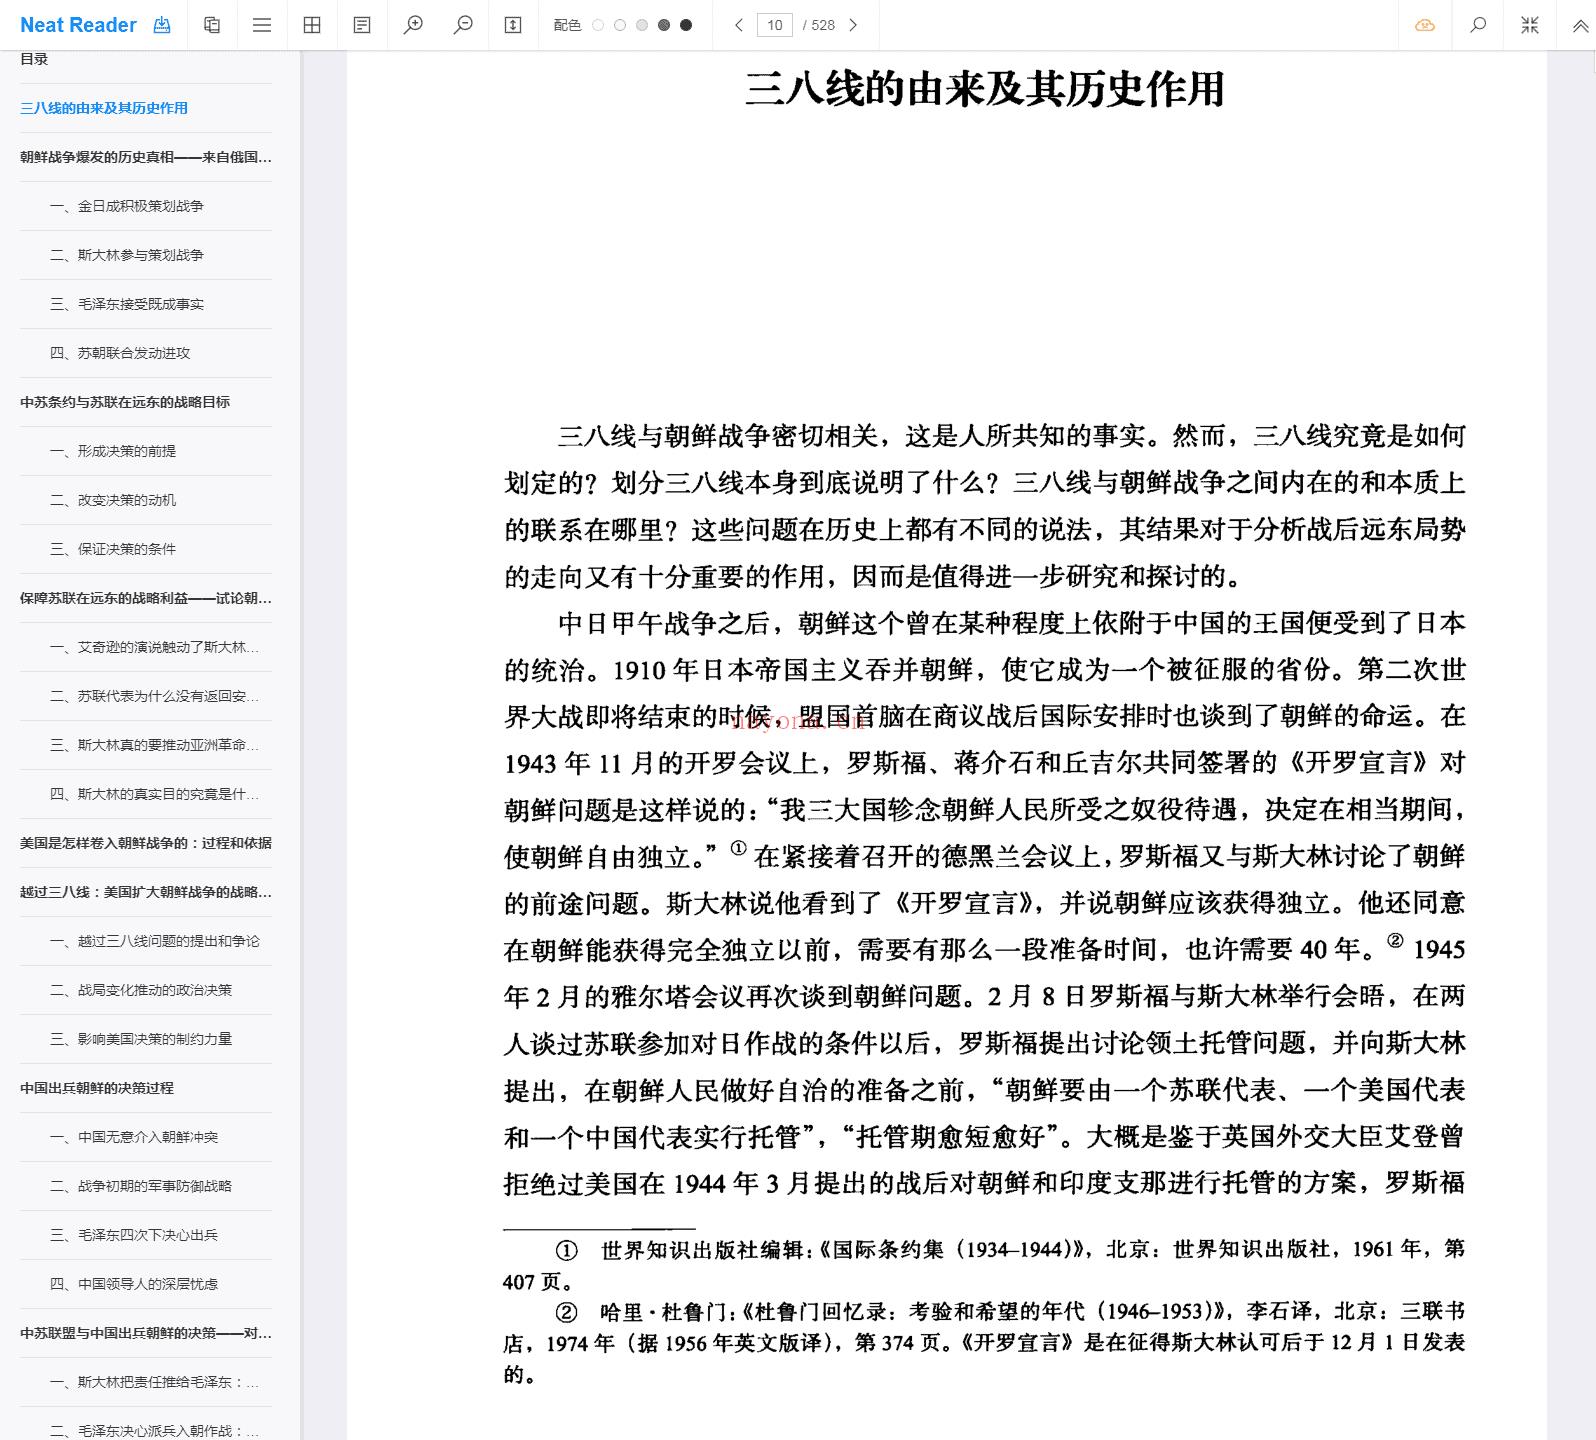
Task: Click footnote ② about 杜鲁门回忆录
Action: [984, 1342]
